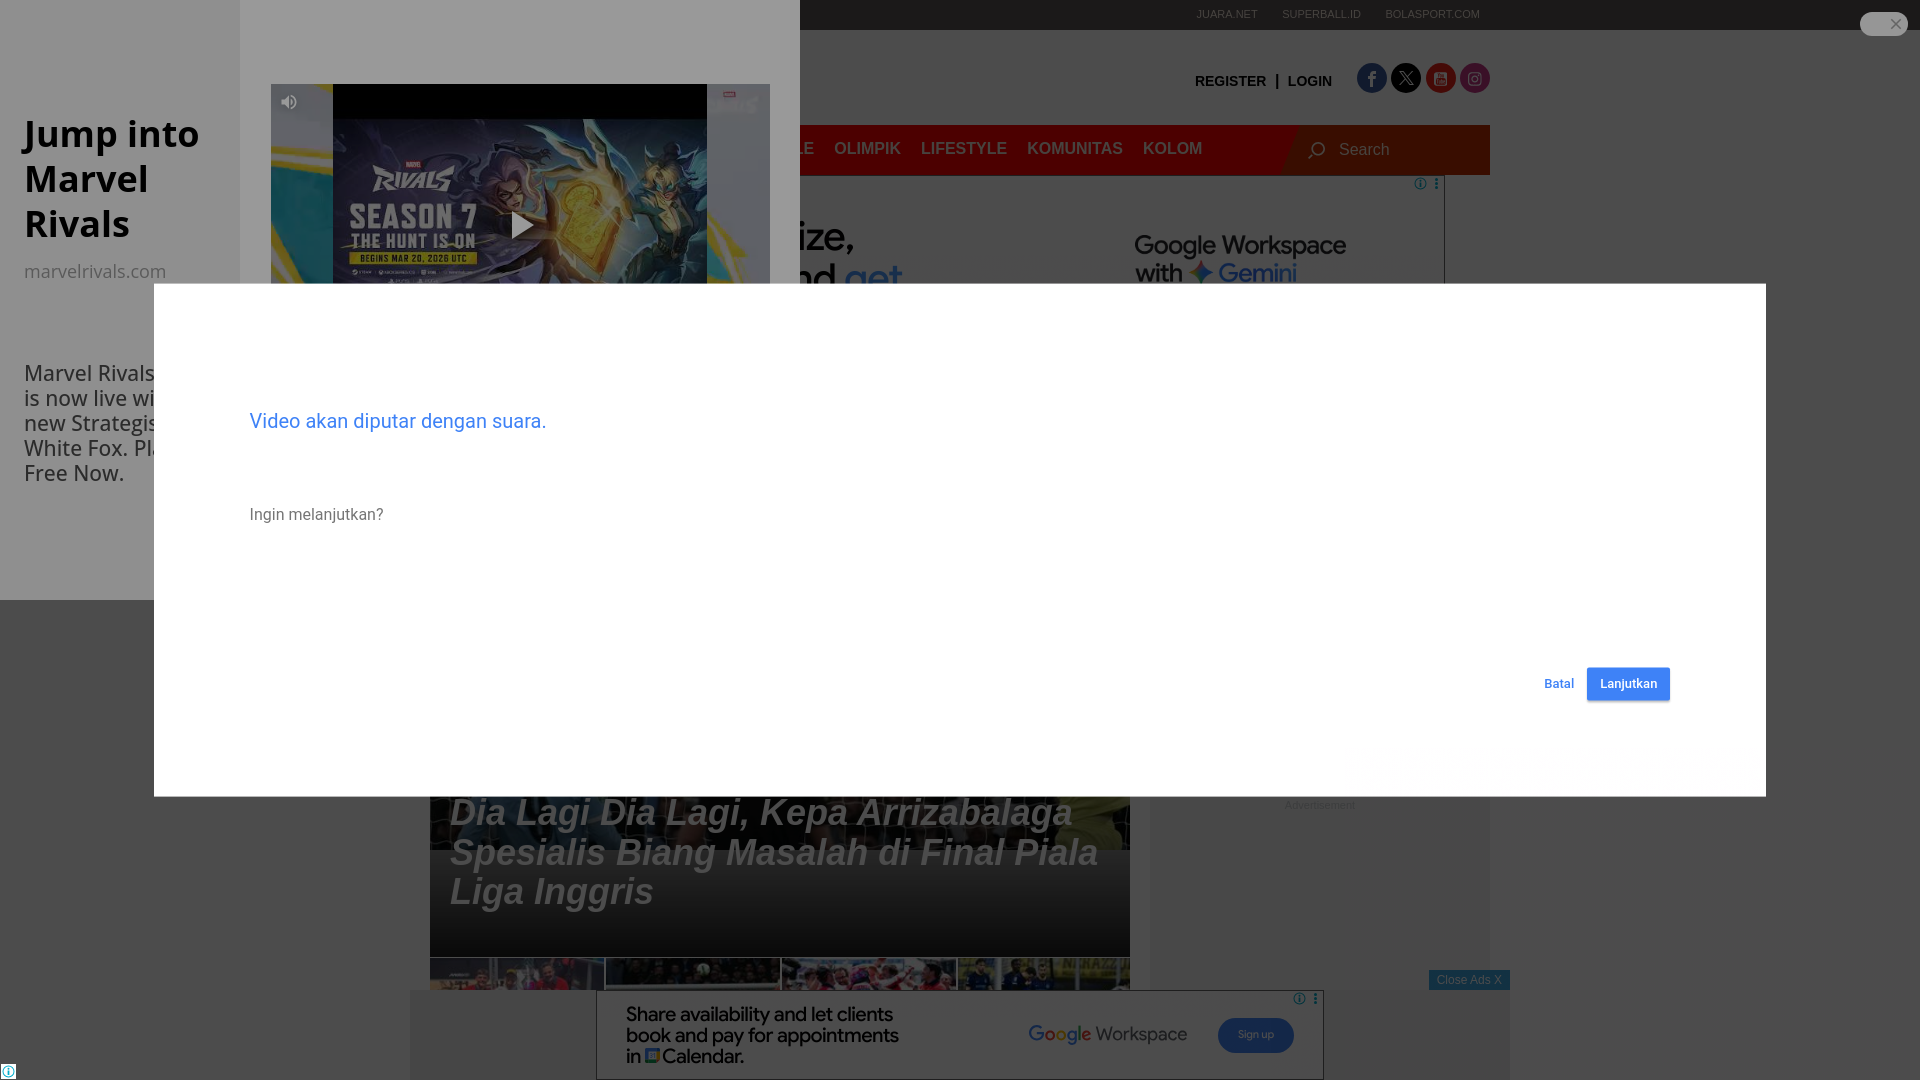The image size is (1920, 1080).
Task: Click the bottom-left ad info icon
Action: (8, 1072)
